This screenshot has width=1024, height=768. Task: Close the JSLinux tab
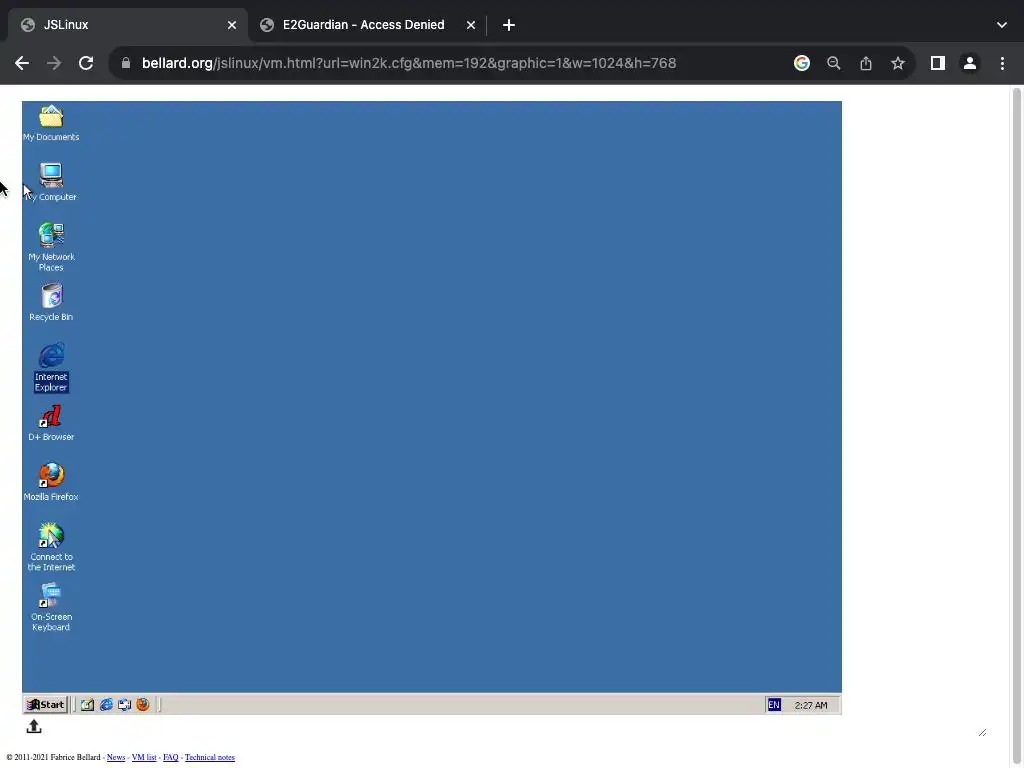(232, 25)
